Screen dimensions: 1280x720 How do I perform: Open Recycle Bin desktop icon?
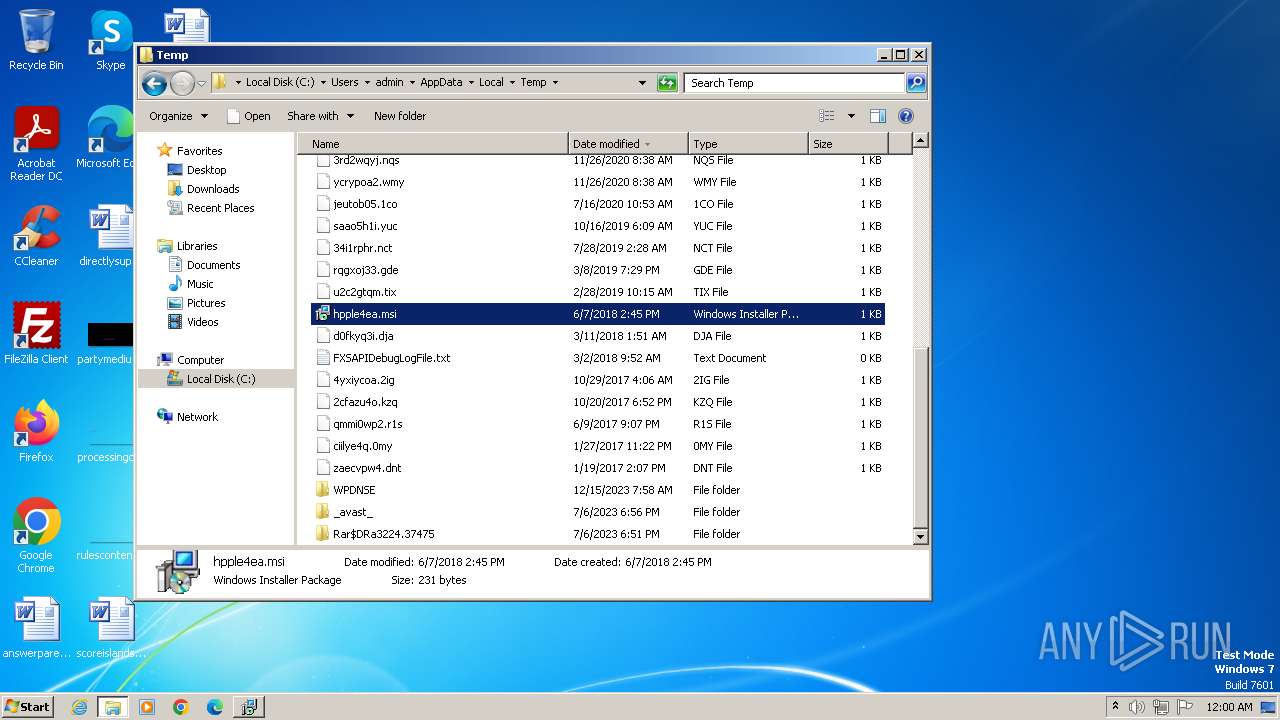36,40
